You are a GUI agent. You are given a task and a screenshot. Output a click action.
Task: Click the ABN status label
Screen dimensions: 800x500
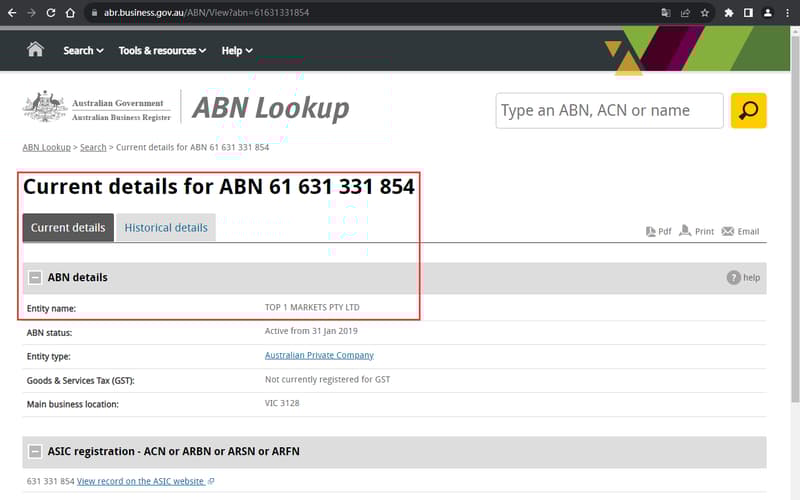[x=49, y=333]
